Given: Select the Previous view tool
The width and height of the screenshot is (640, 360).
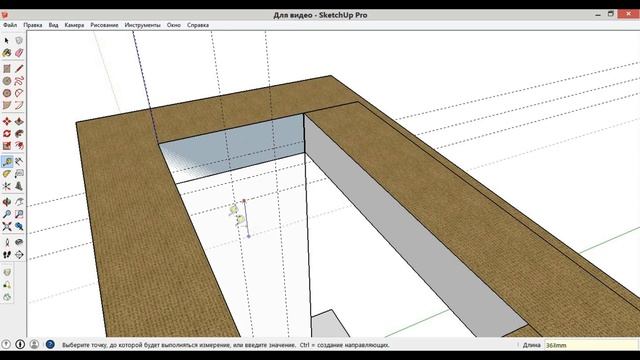Looking at the screenshot, I should 19,227.
